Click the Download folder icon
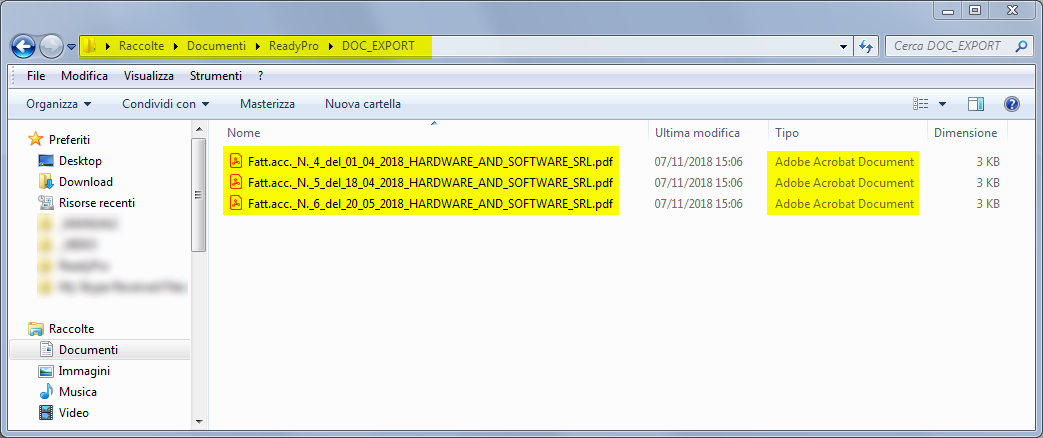 click(46, 182)
